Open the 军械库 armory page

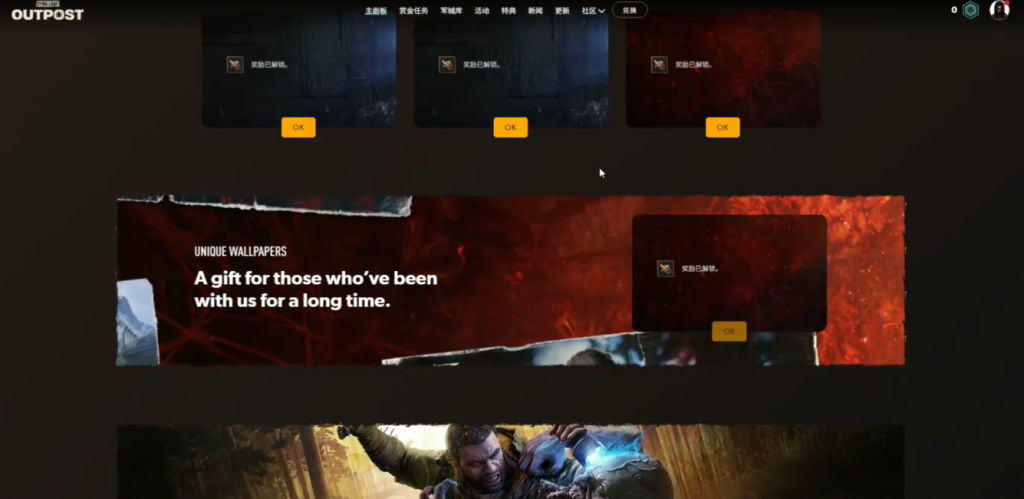(x=451, y=11)
